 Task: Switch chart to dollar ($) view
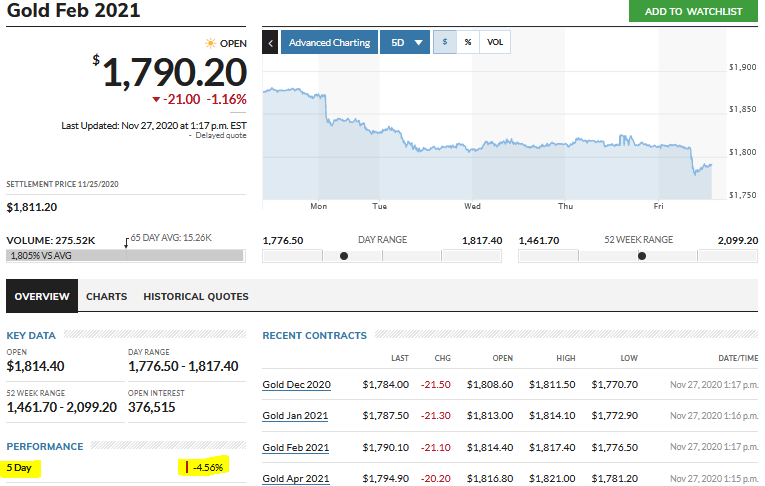coord(444,42)
